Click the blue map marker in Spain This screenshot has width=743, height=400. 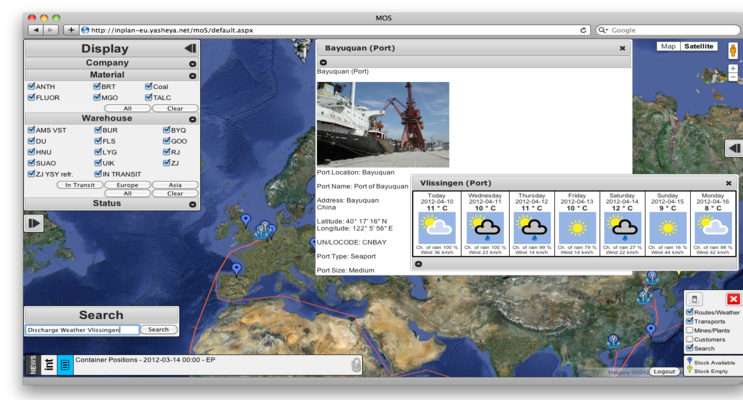(x=236, y=269)
